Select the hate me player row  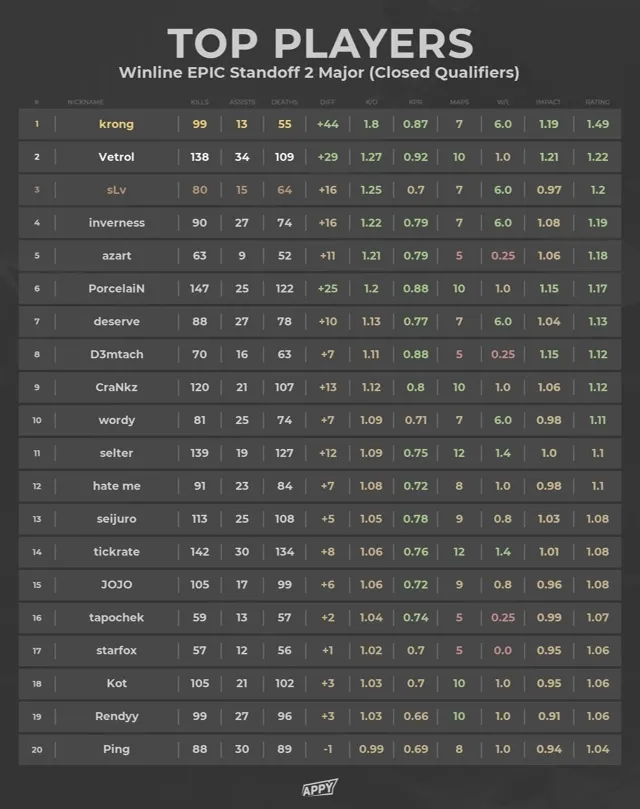tap(320, 486)
